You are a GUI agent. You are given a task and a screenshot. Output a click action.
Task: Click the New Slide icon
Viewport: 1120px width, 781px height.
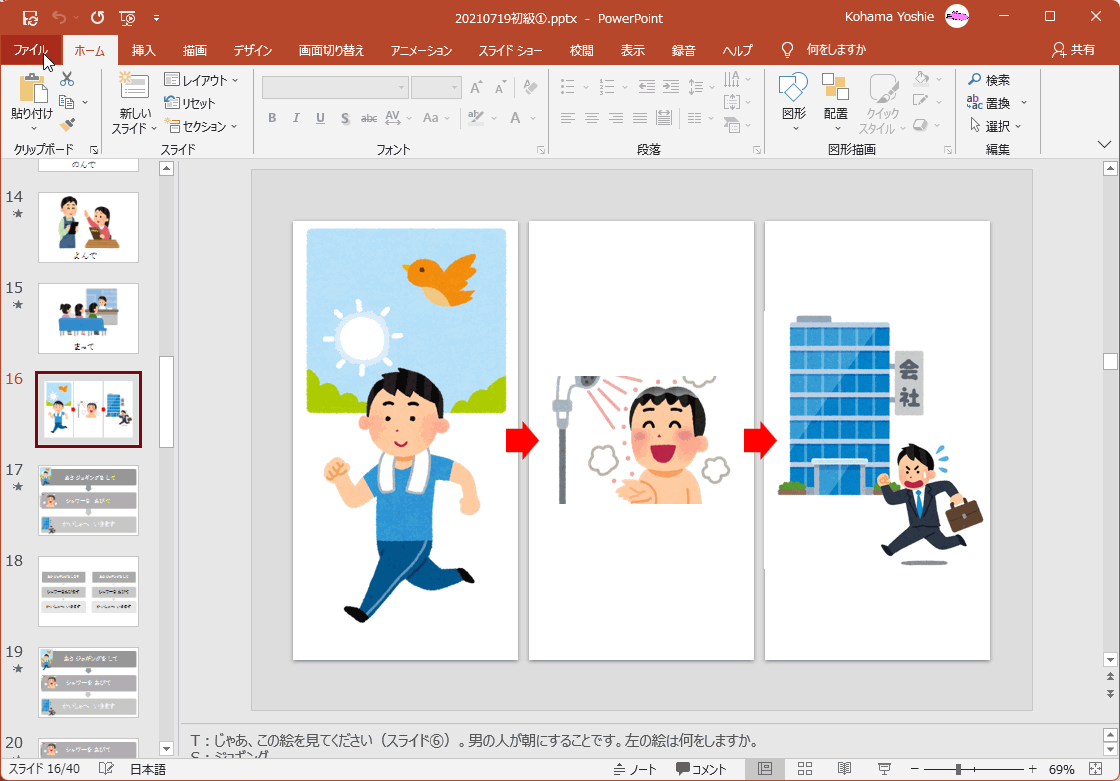click(x=134, y=88)
